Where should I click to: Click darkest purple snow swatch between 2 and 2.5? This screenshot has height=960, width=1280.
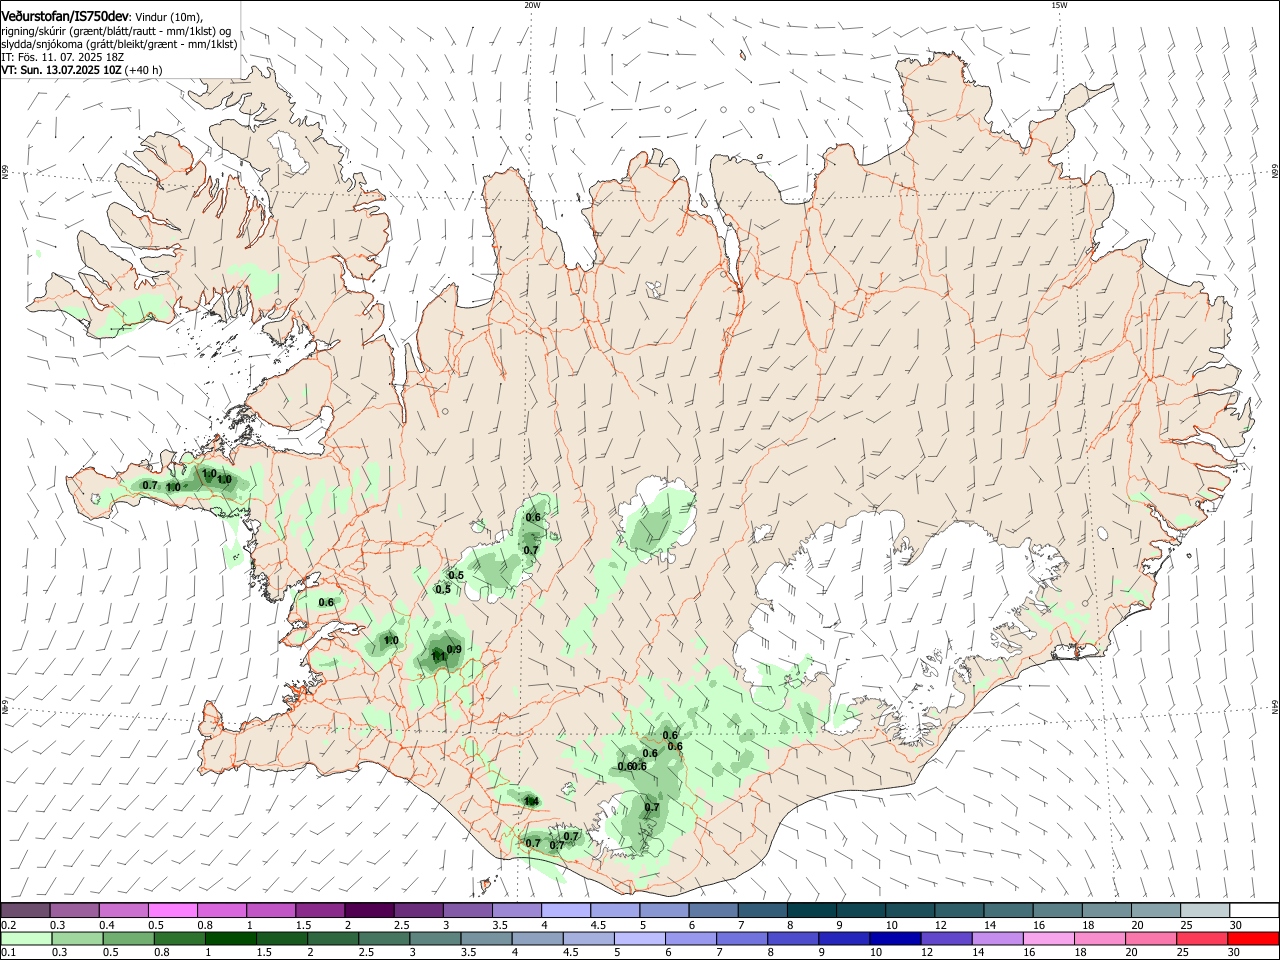(x=368, y=910)
